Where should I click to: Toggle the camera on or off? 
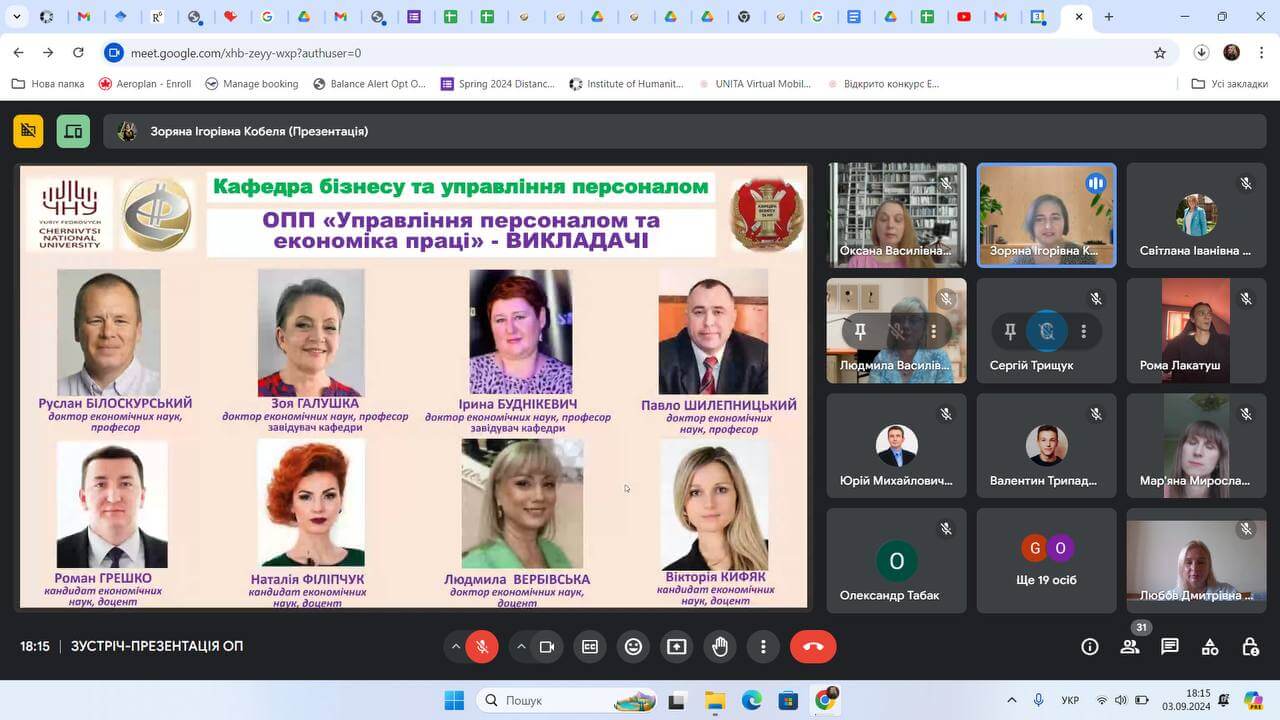point(547,647)
